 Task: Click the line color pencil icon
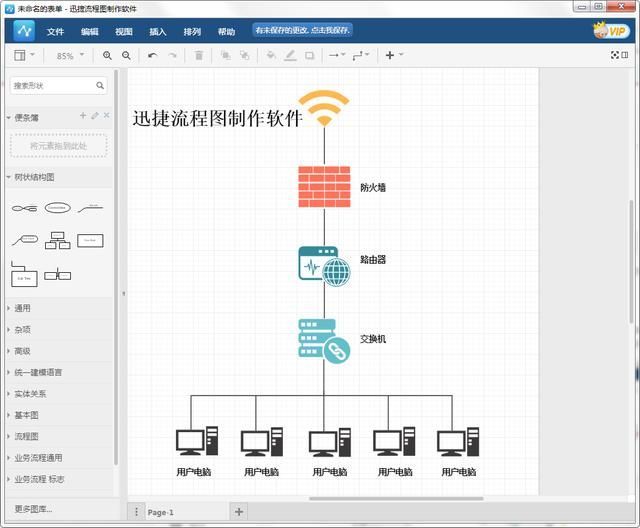(290, 55)
